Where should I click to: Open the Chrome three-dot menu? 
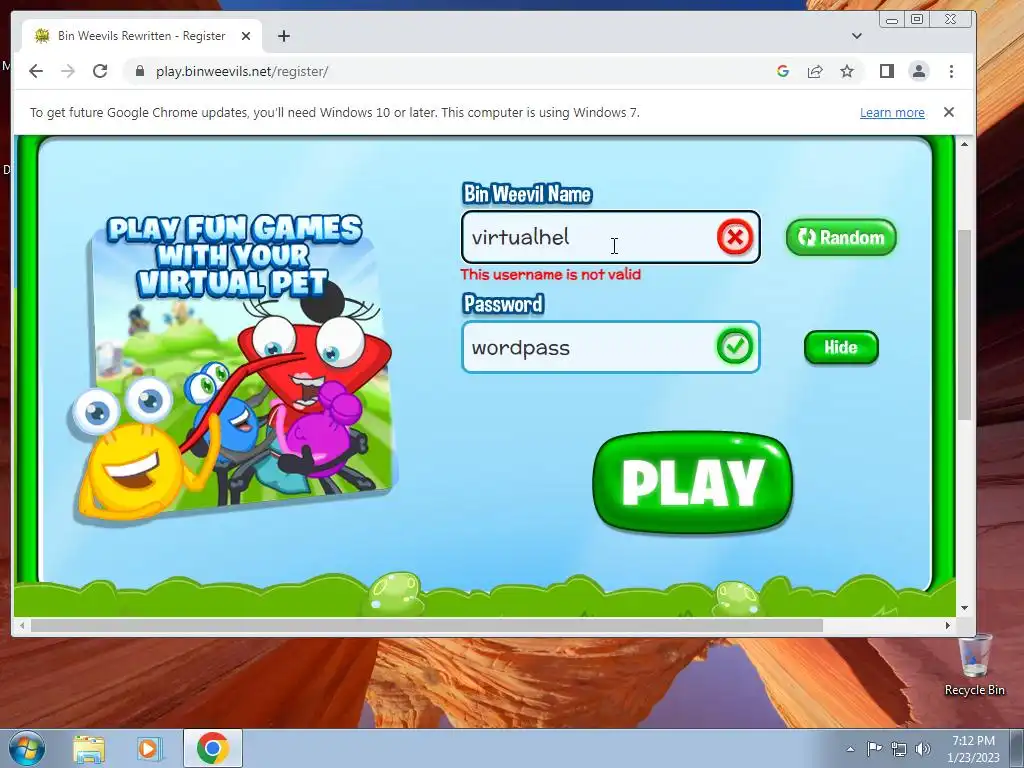pyautogui.click(x=952, y=71)
